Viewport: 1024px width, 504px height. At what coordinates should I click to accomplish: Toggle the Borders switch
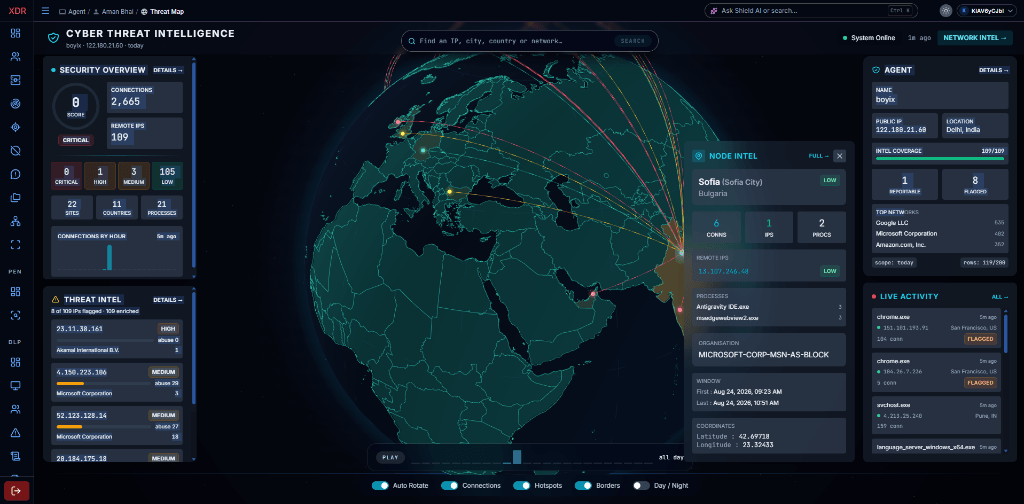583,486
